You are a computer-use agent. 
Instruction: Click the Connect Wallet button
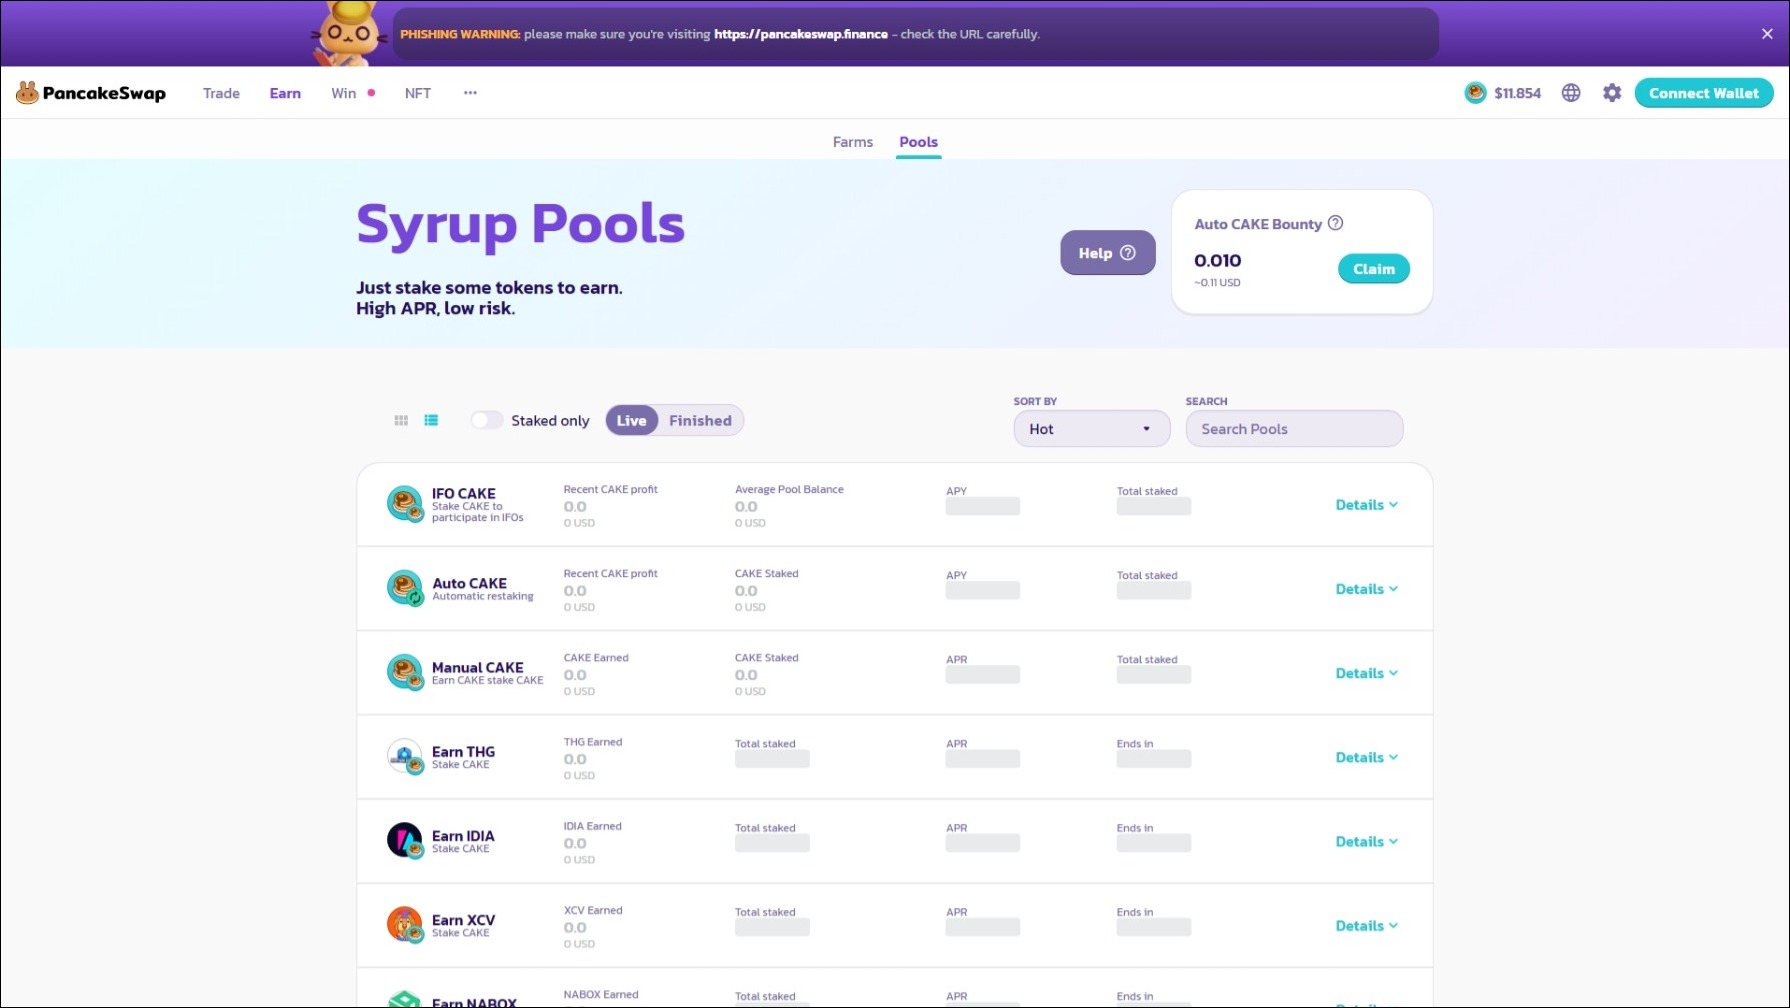click(x=1703, y=93)
